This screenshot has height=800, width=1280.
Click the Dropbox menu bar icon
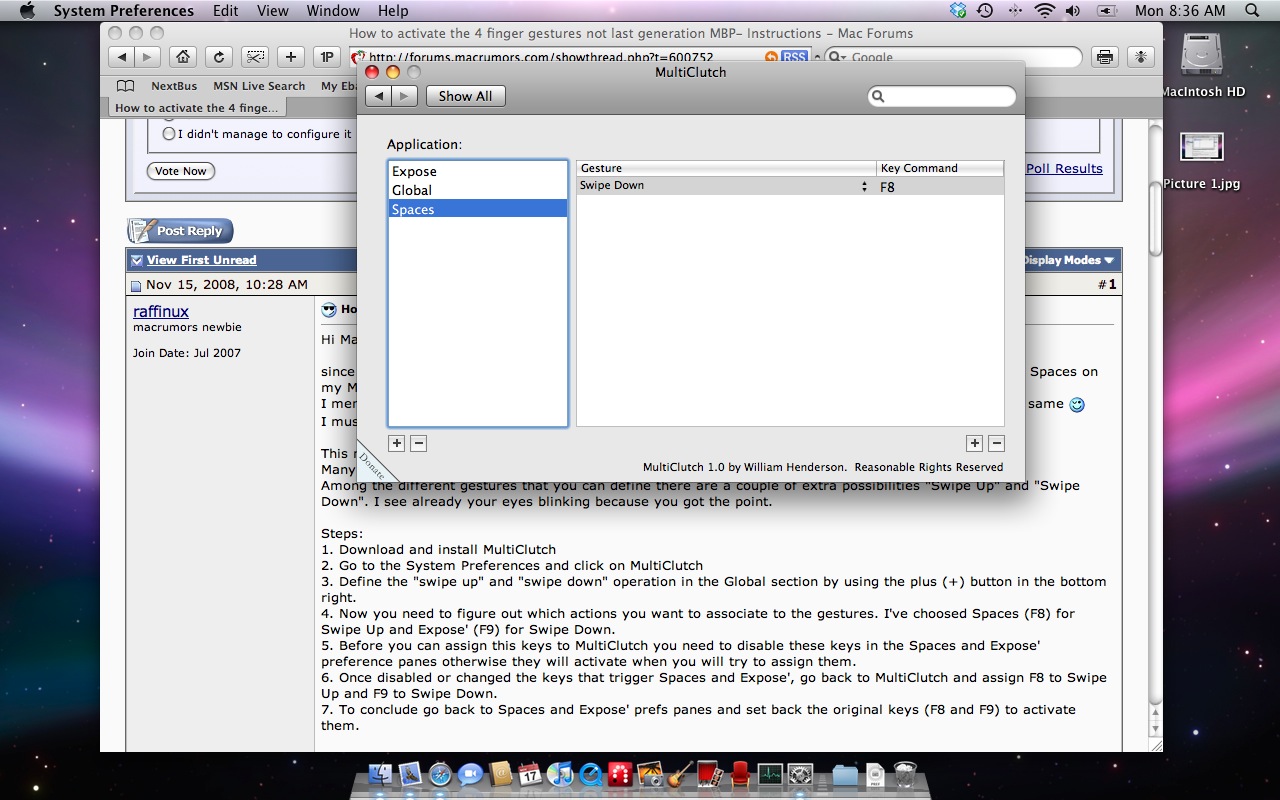(958, 11)
